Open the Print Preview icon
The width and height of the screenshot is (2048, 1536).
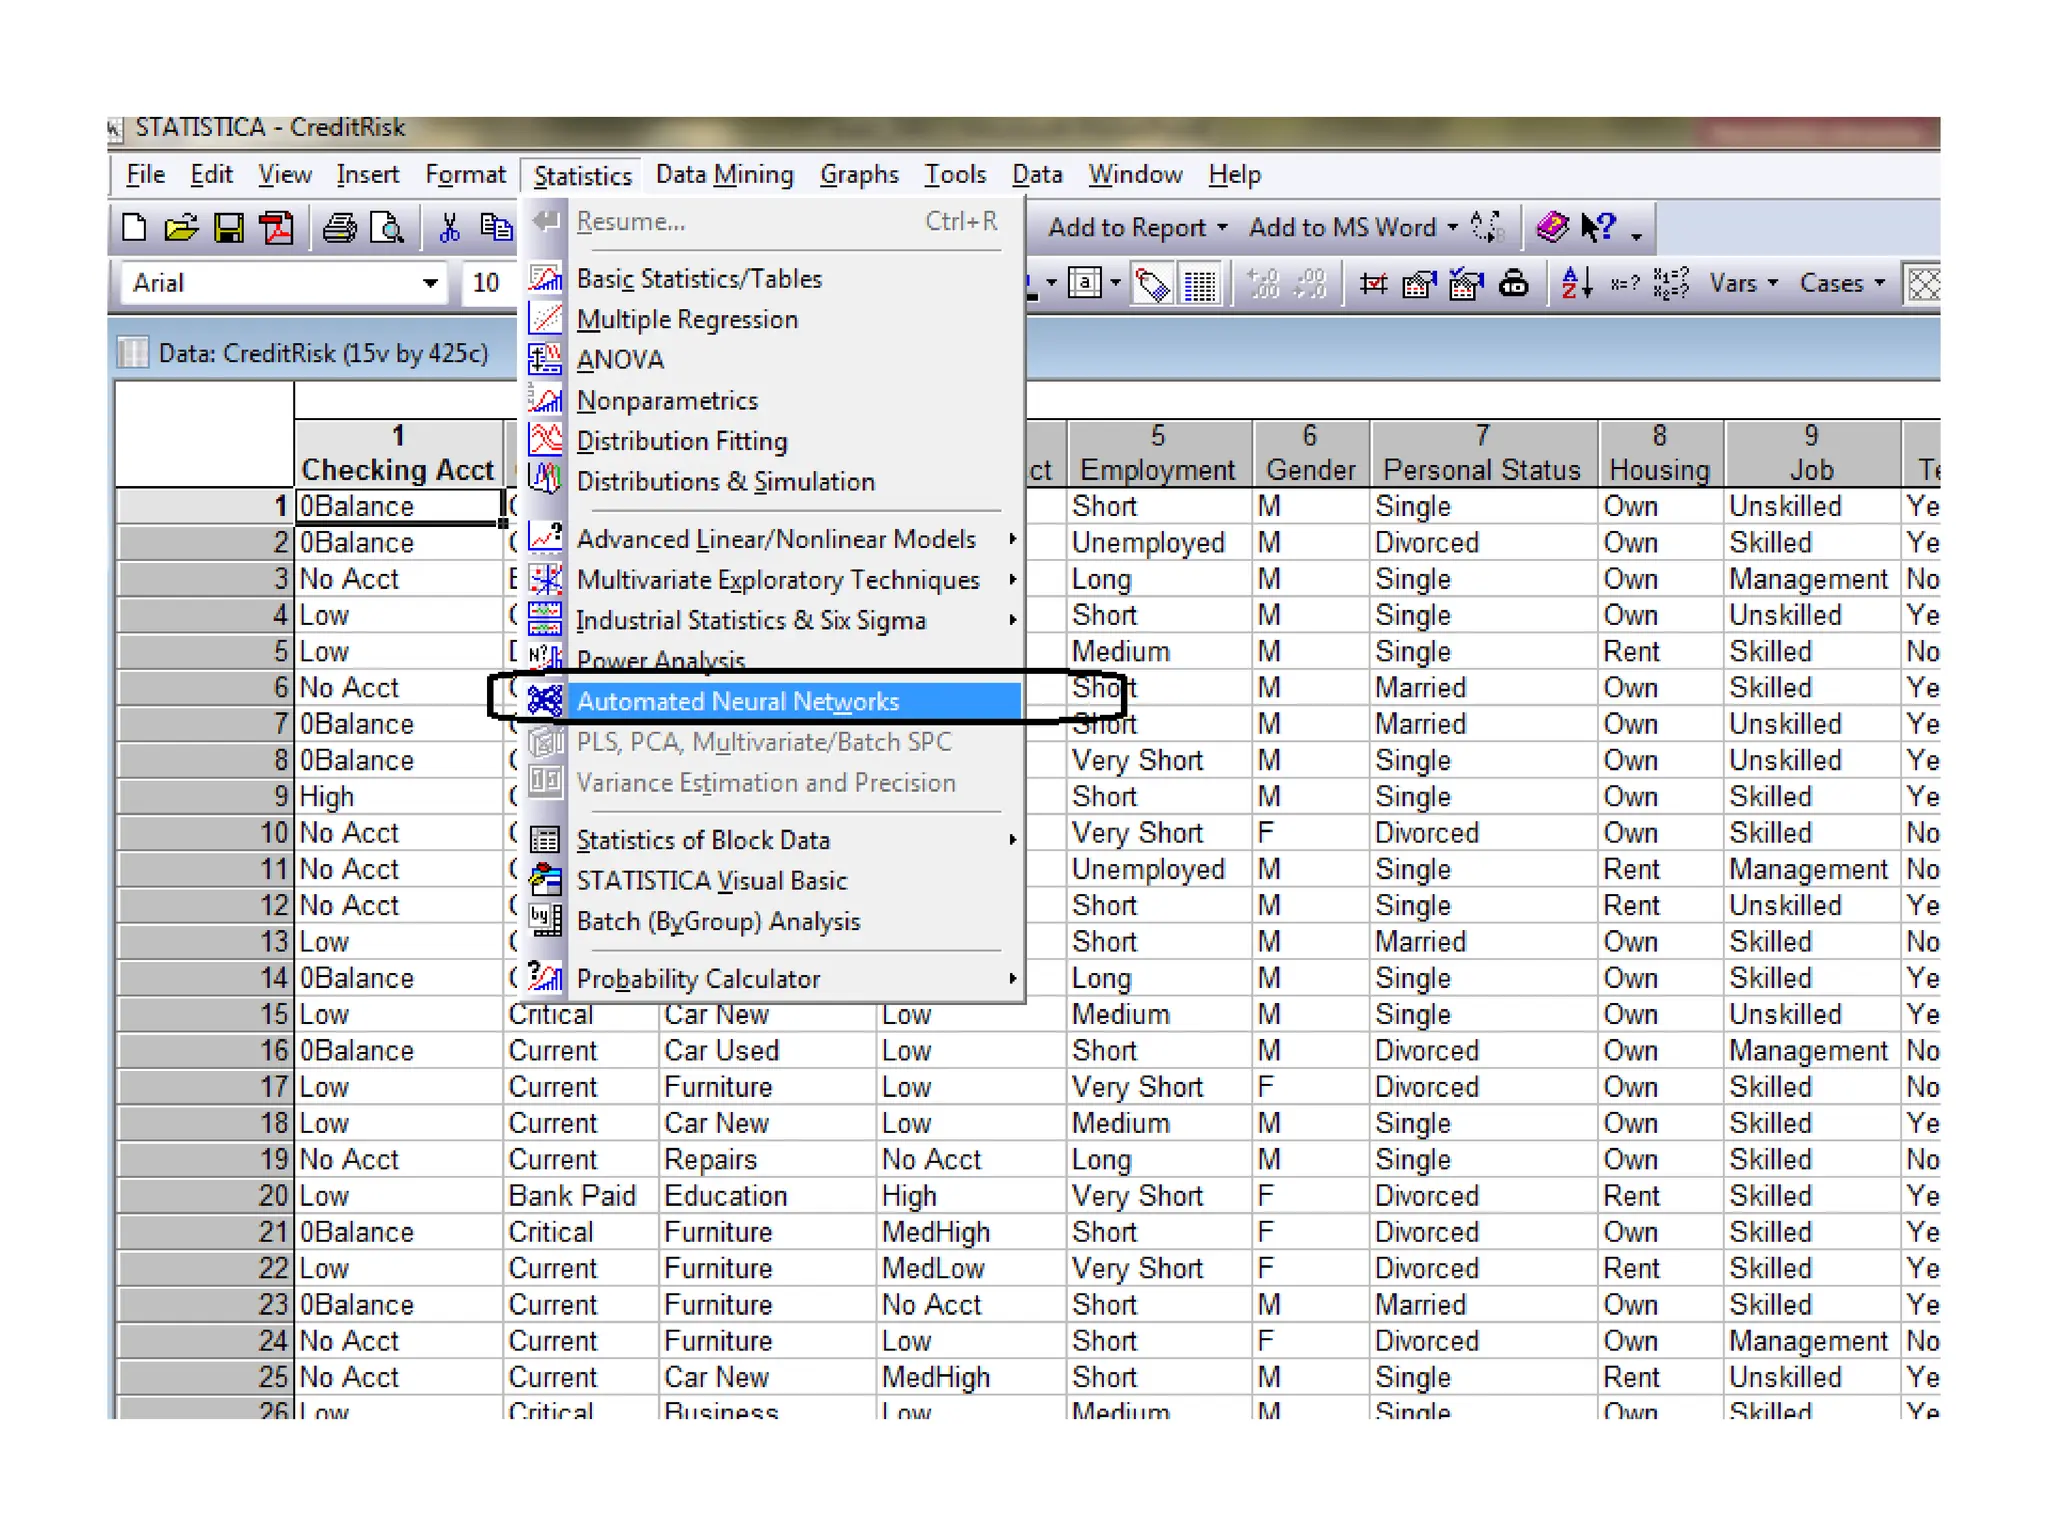[386, 229]
